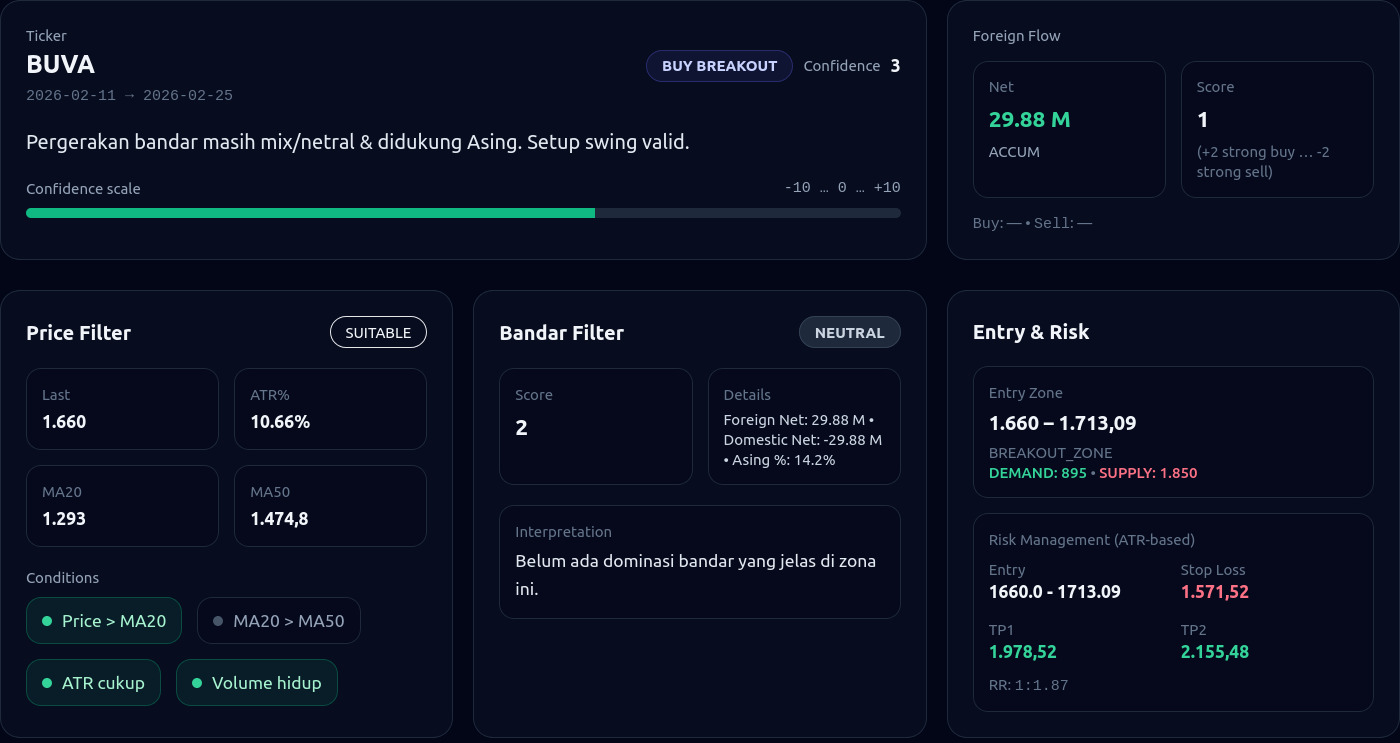Click the Stop Loss value 1.571,52
Screen dimensions: 1400x743
tap(1215, 592)
